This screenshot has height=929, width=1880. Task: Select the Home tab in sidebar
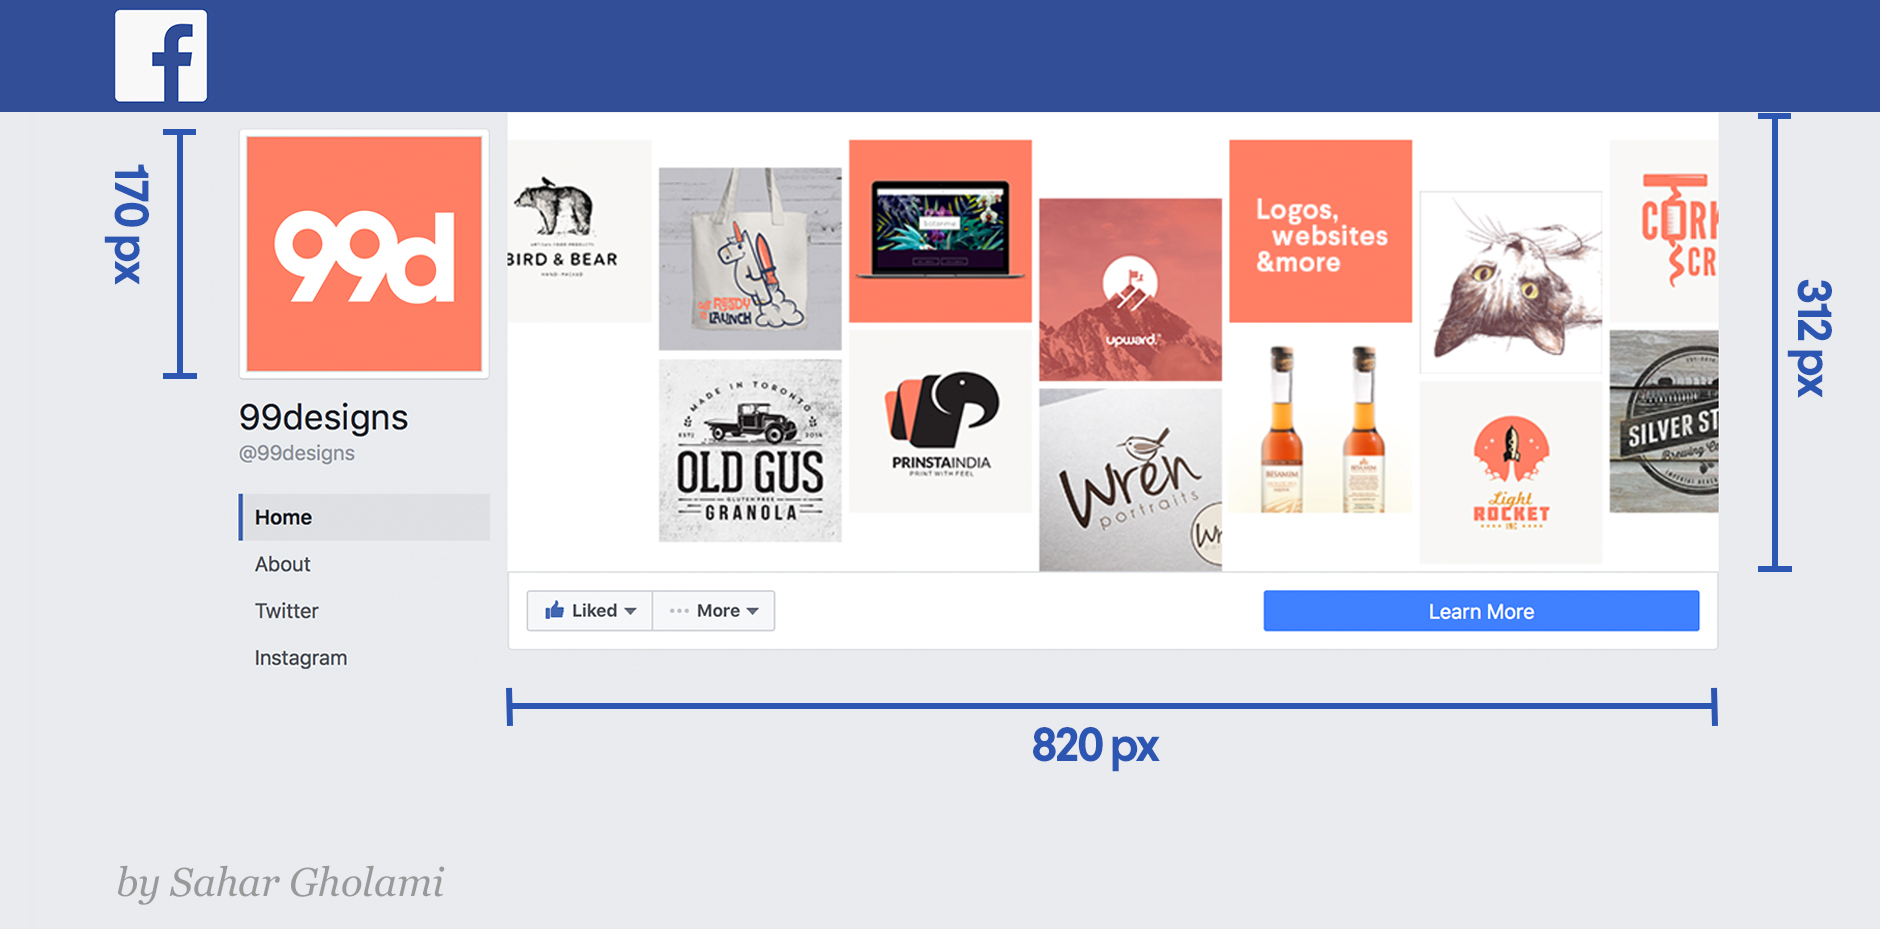point(364,517)
